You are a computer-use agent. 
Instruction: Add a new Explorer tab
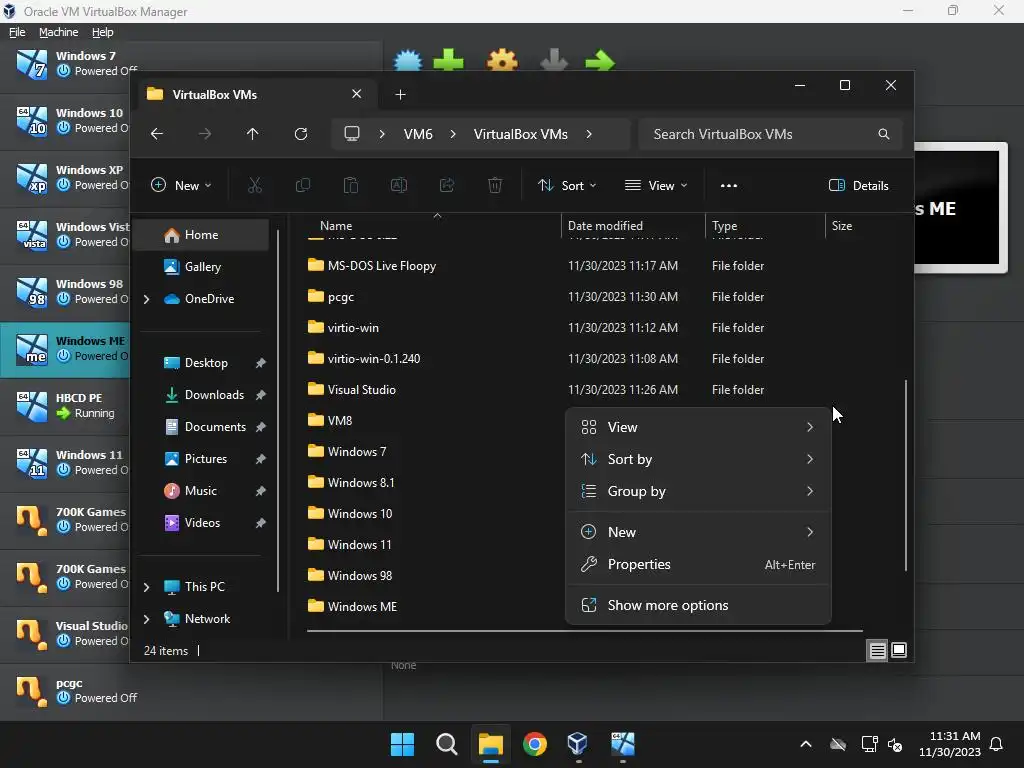point(400,95)
